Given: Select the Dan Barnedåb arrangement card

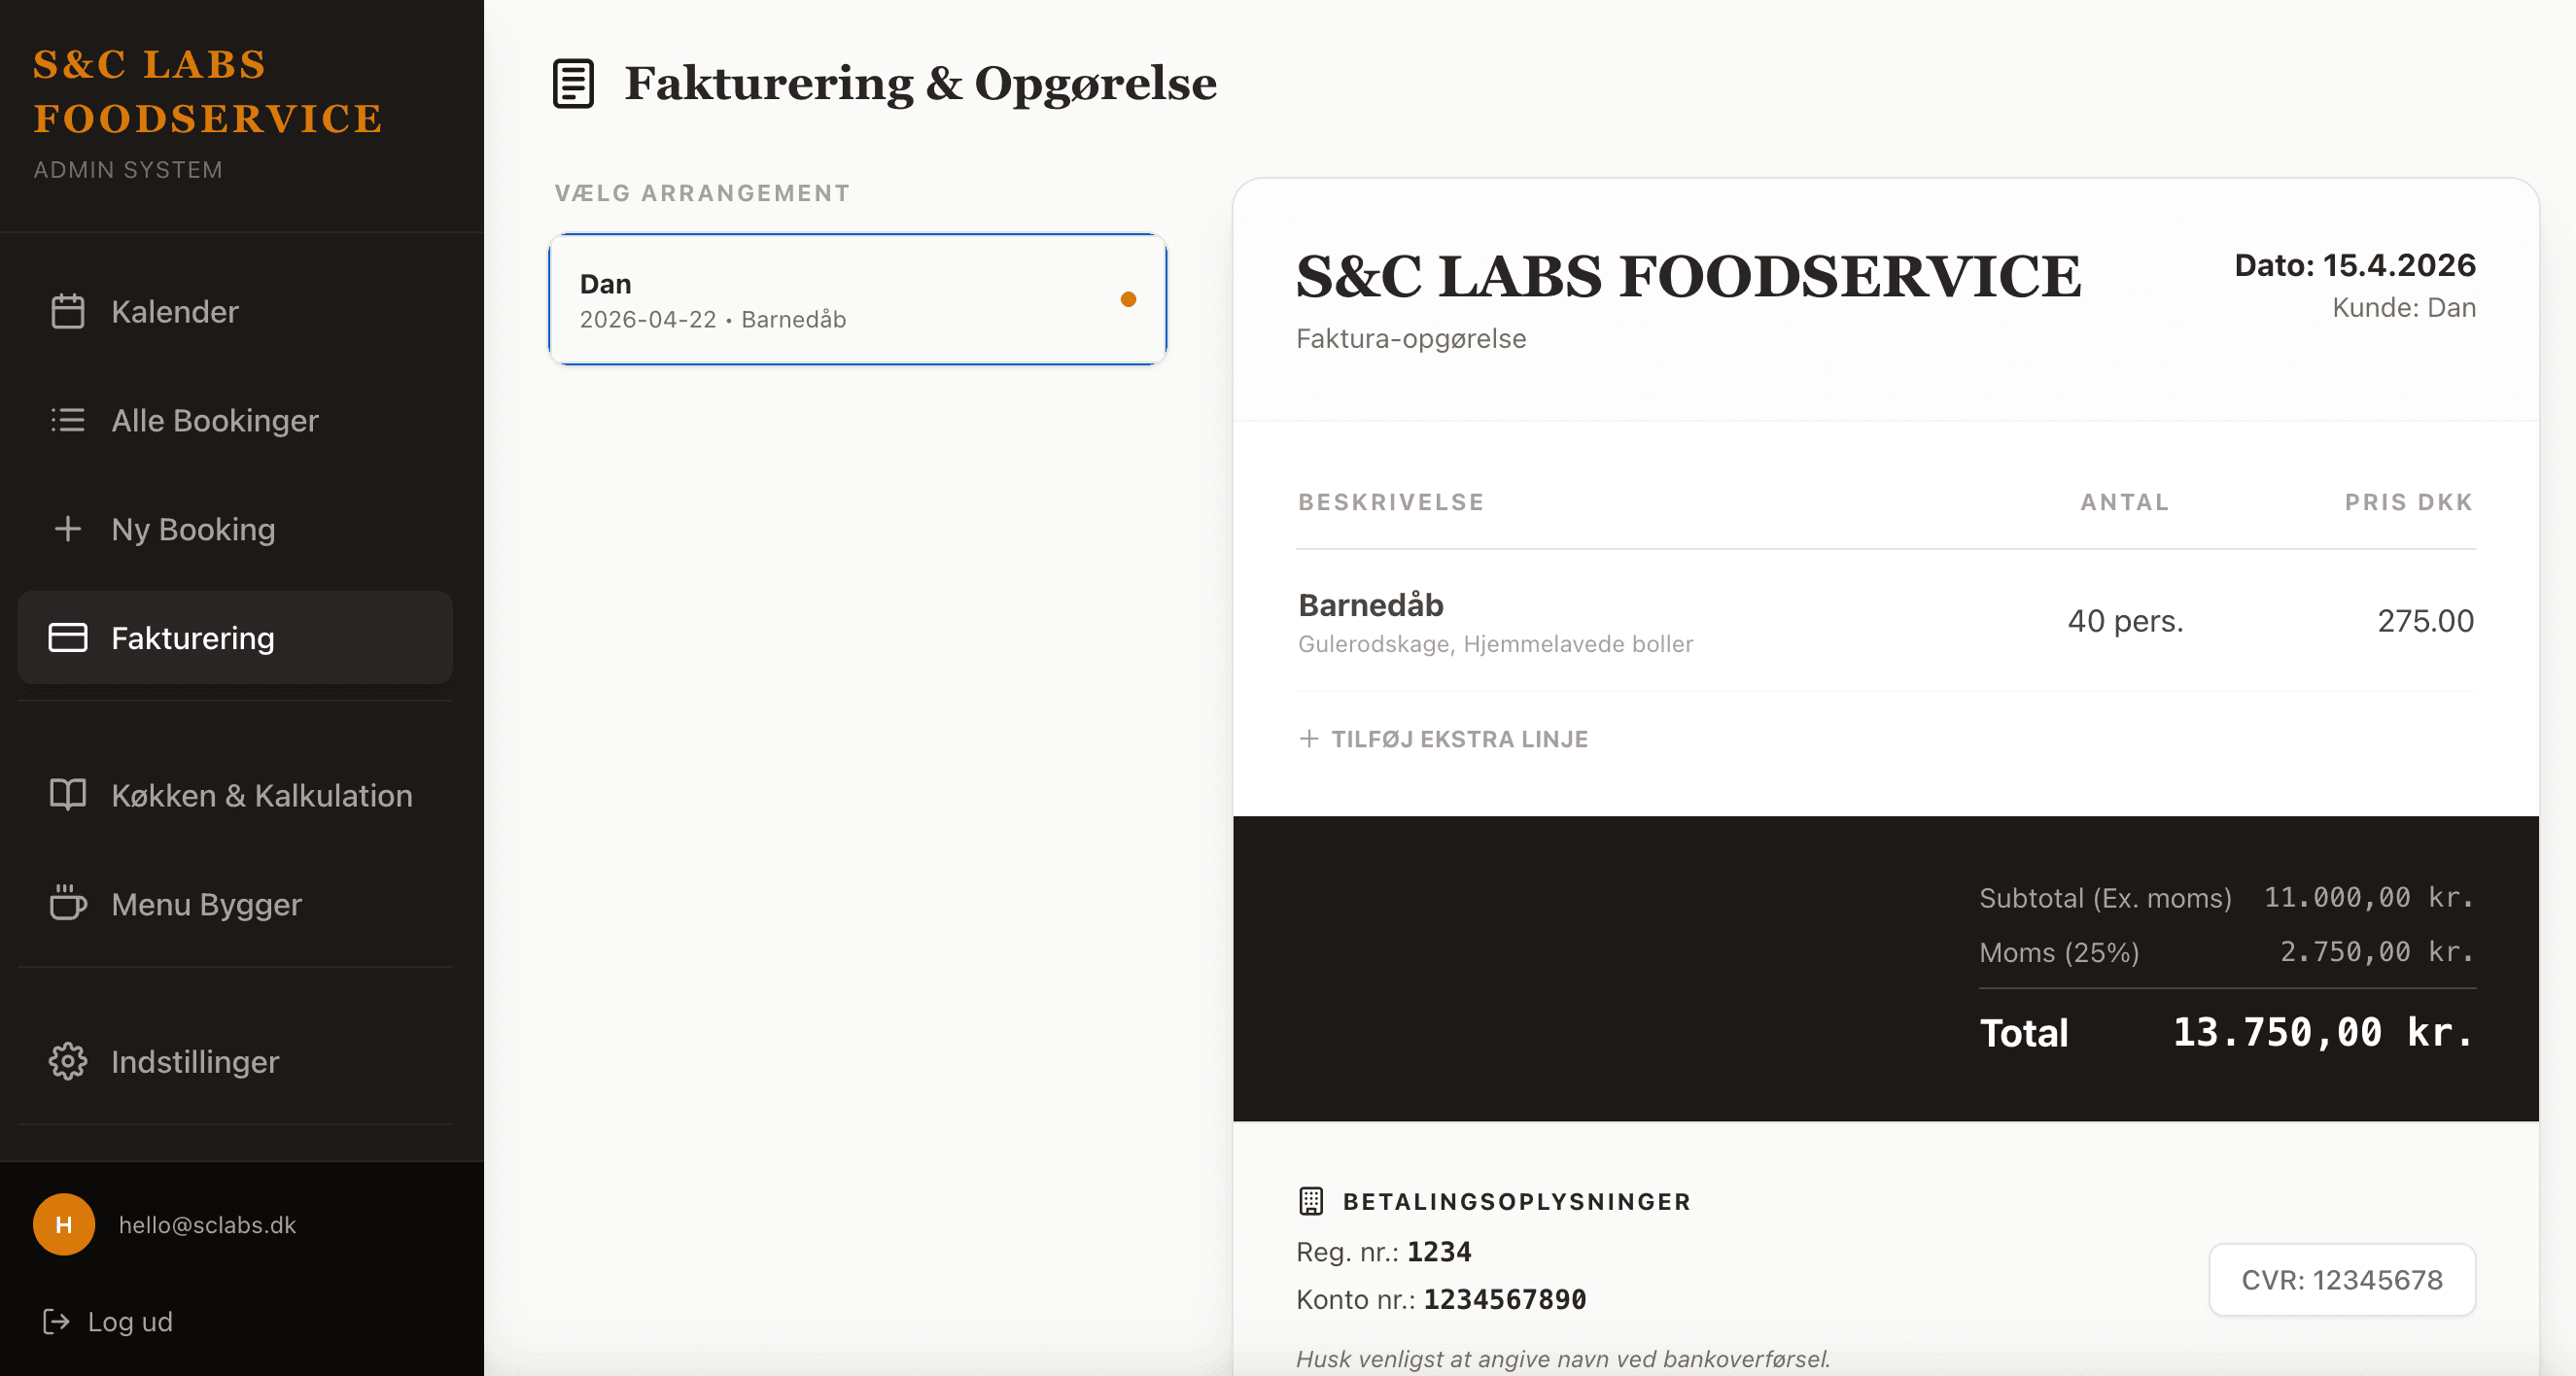Looking at the screenshot, I should click(857, 299).
